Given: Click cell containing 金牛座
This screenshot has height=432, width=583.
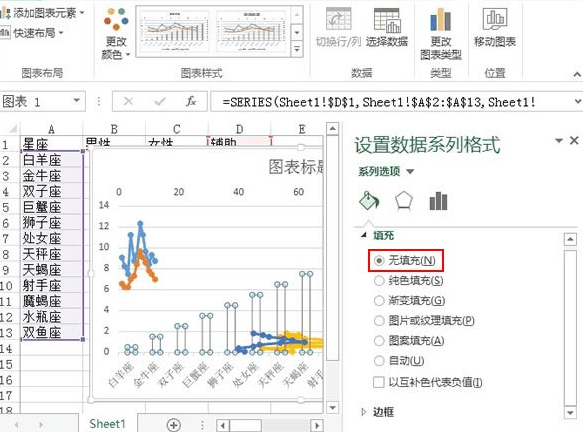Looking at the screenshot, I should pos(51,175).
